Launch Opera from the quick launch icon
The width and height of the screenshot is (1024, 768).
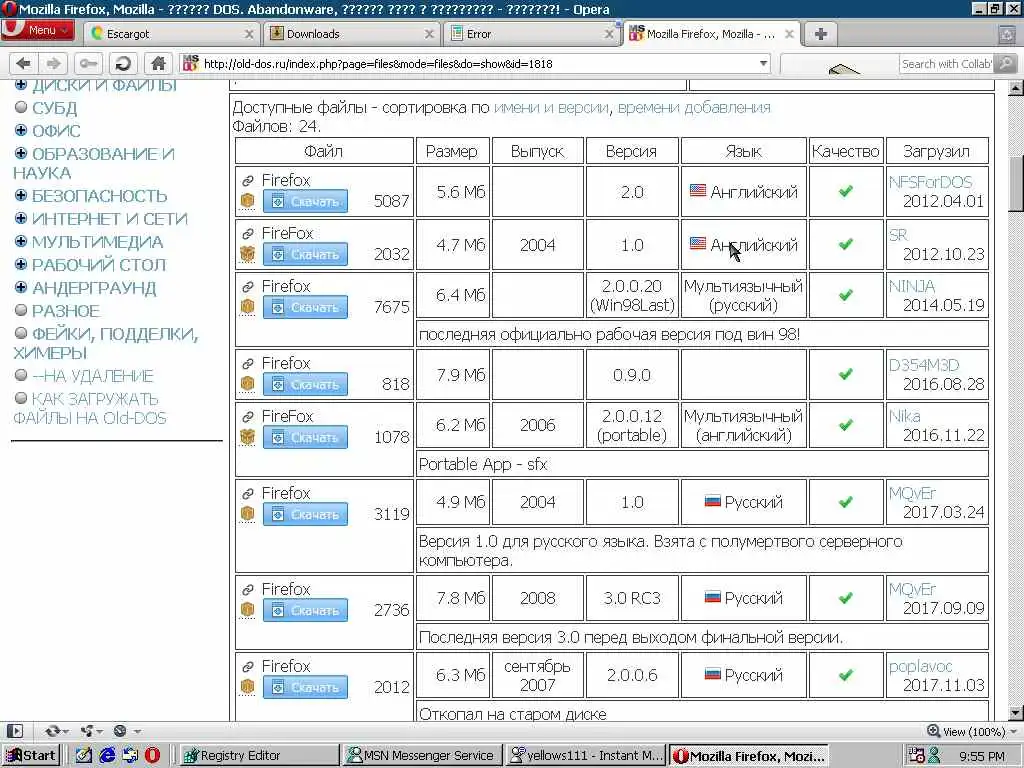pyautogui.click(x=152, y=755)
